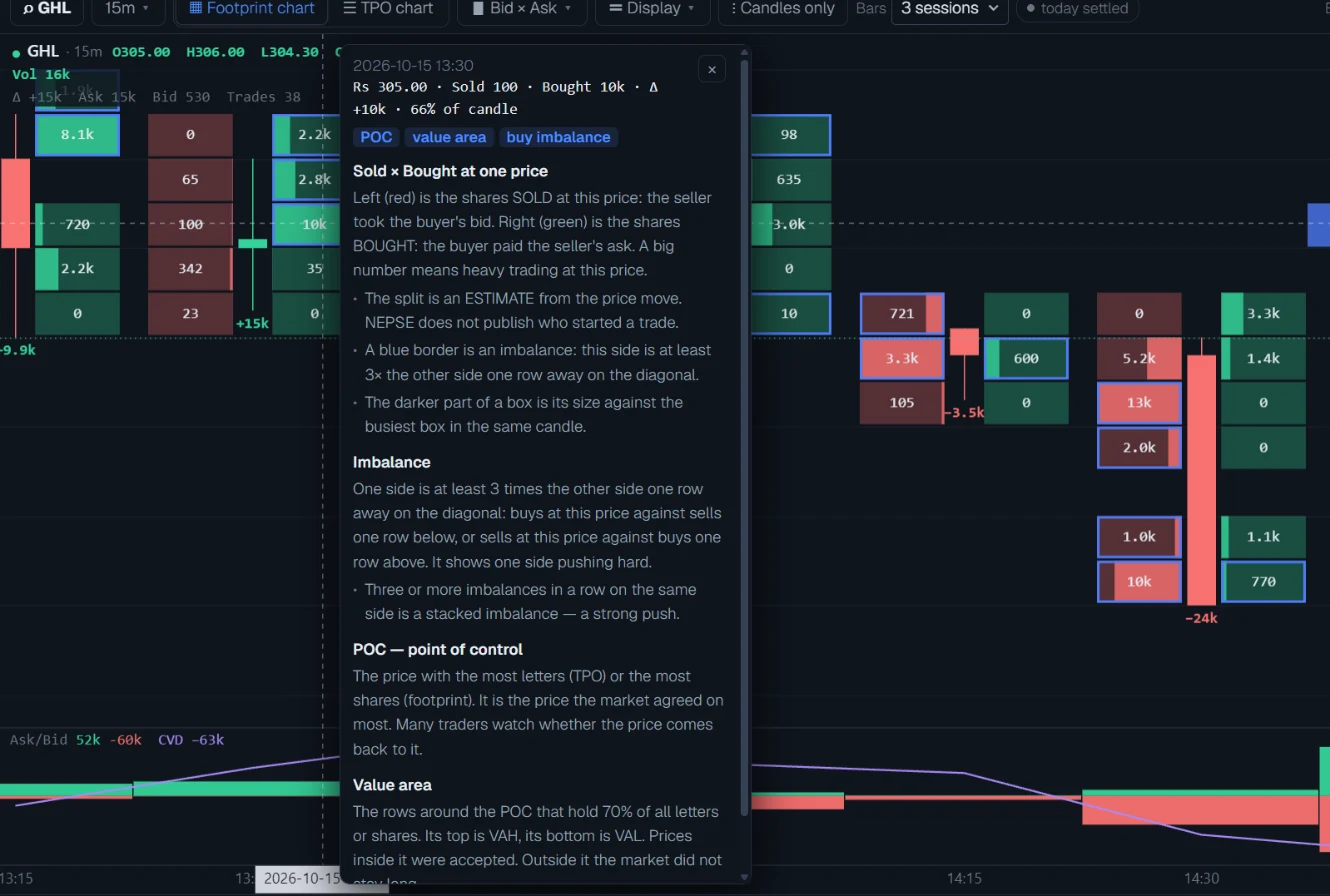Image resolution: width=1330 pixels, height=896 pixels.
Task: Click the CVD -63k indicator label
Action: click(191, 740)
